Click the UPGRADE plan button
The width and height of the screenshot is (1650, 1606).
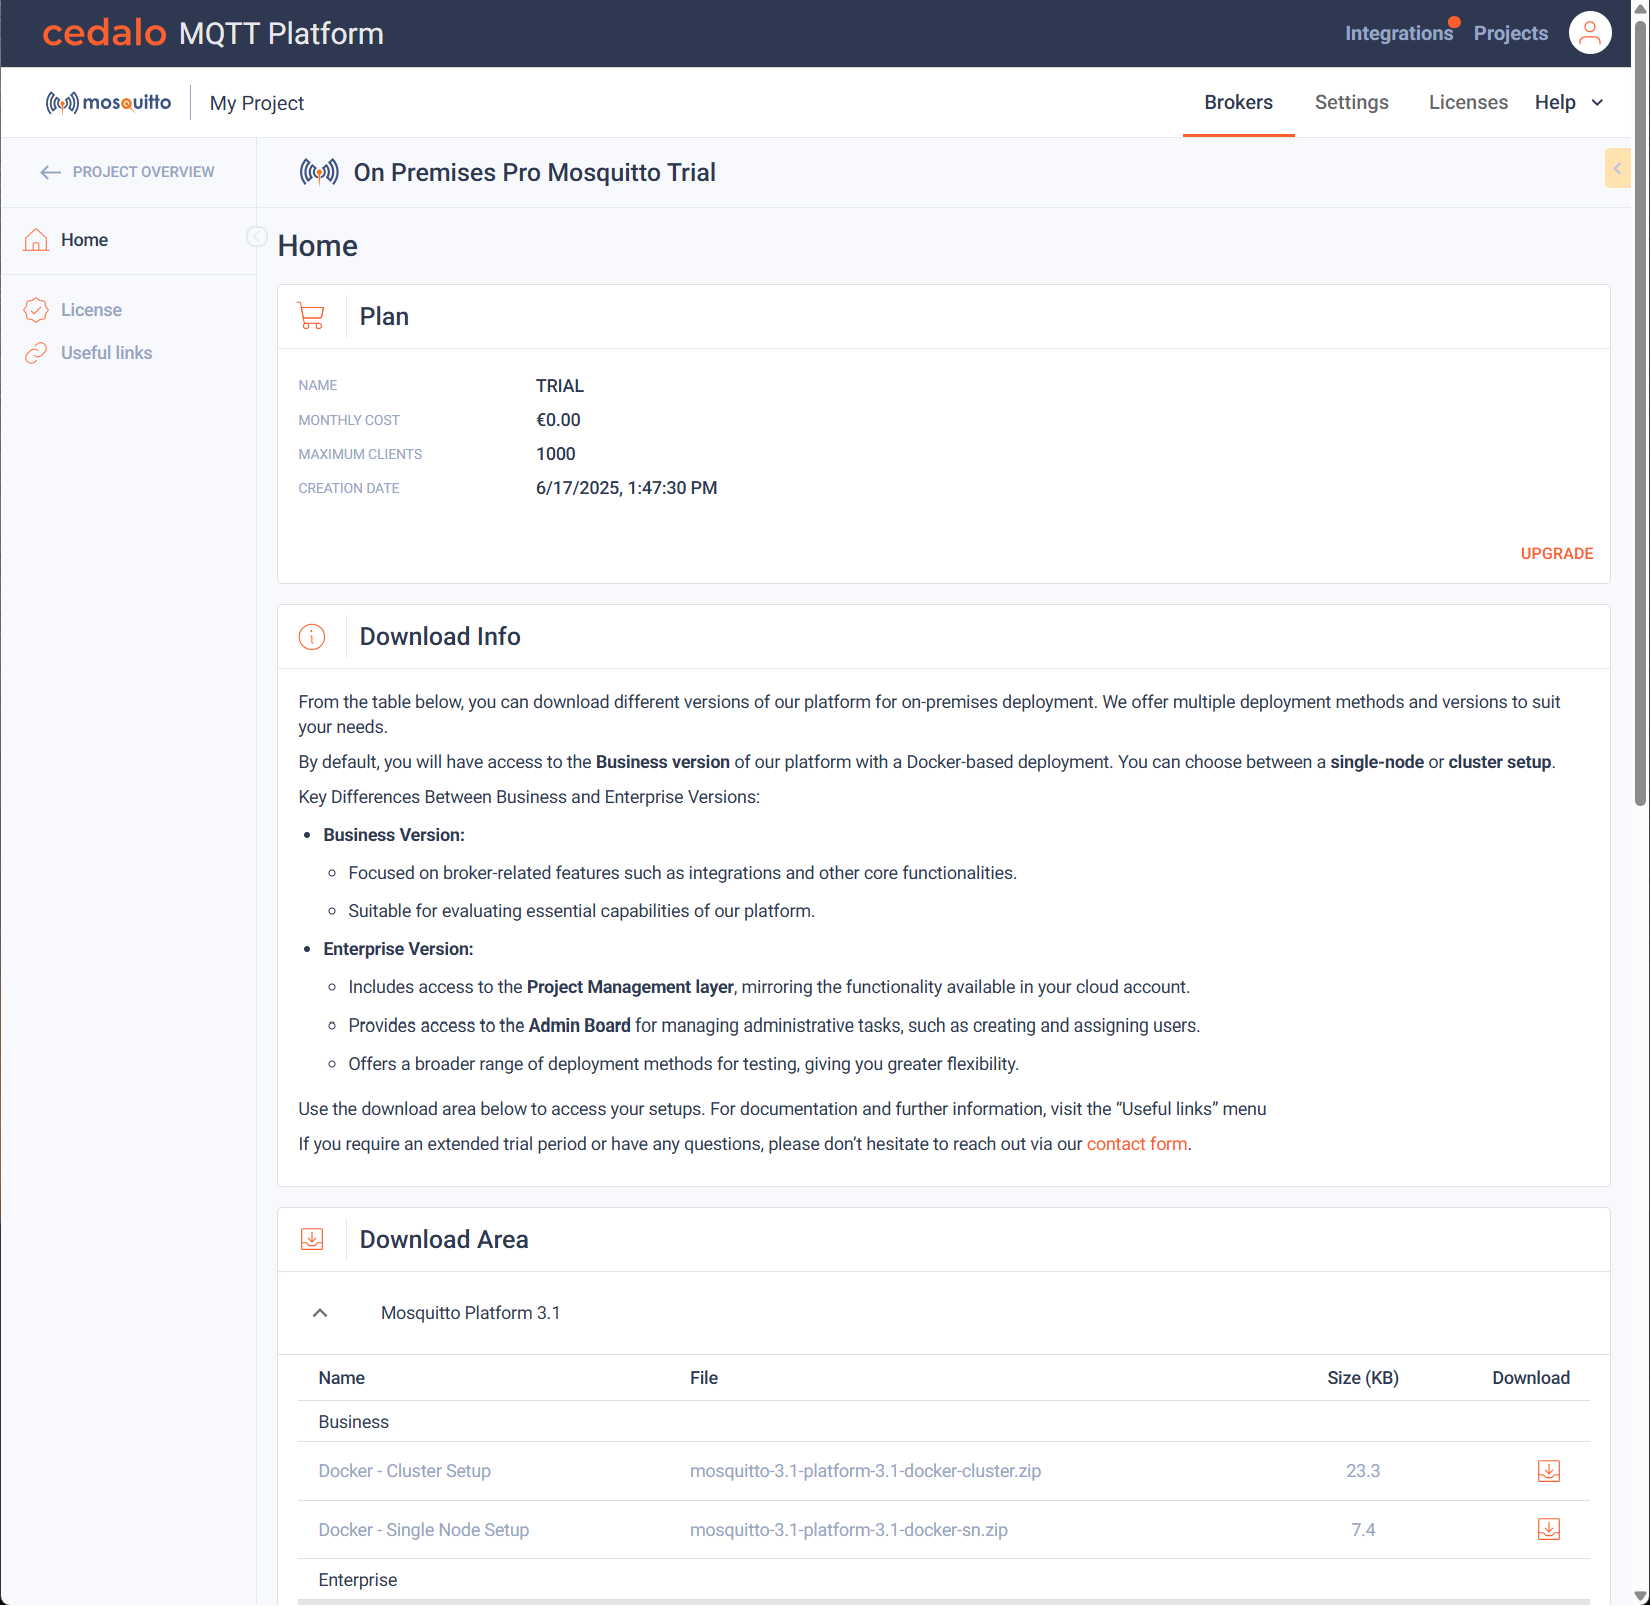coord(1556,554)
